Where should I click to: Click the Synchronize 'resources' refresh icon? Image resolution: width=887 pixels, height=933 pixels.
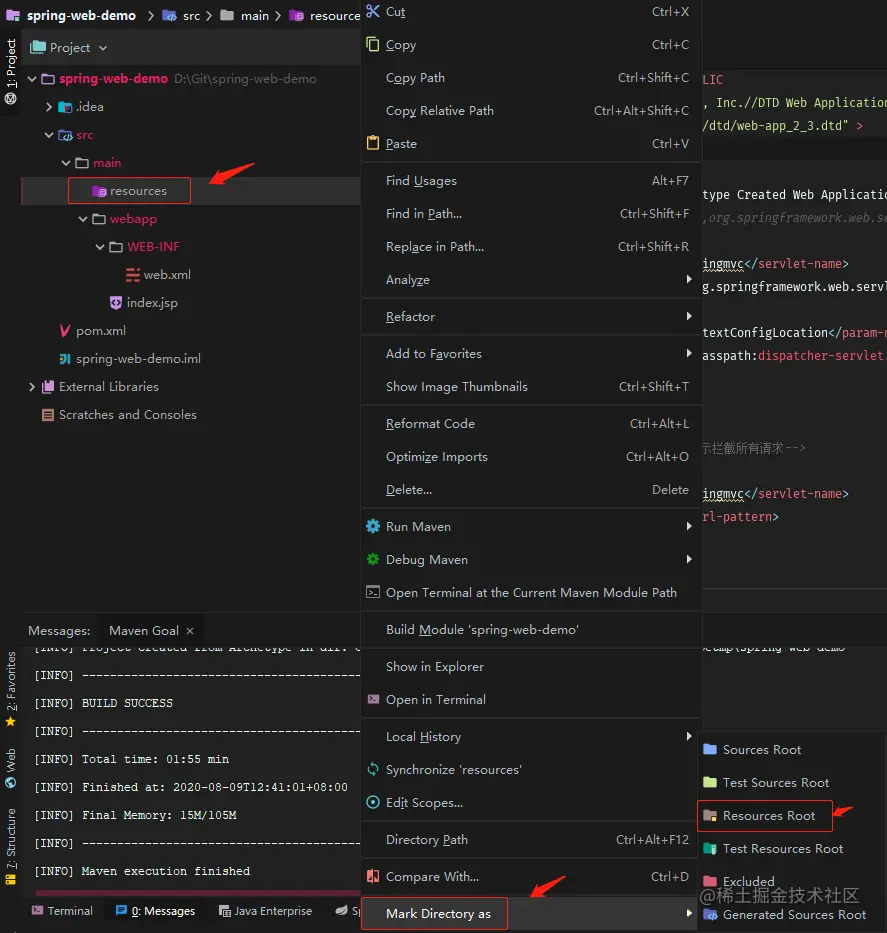tap(373, 769)
